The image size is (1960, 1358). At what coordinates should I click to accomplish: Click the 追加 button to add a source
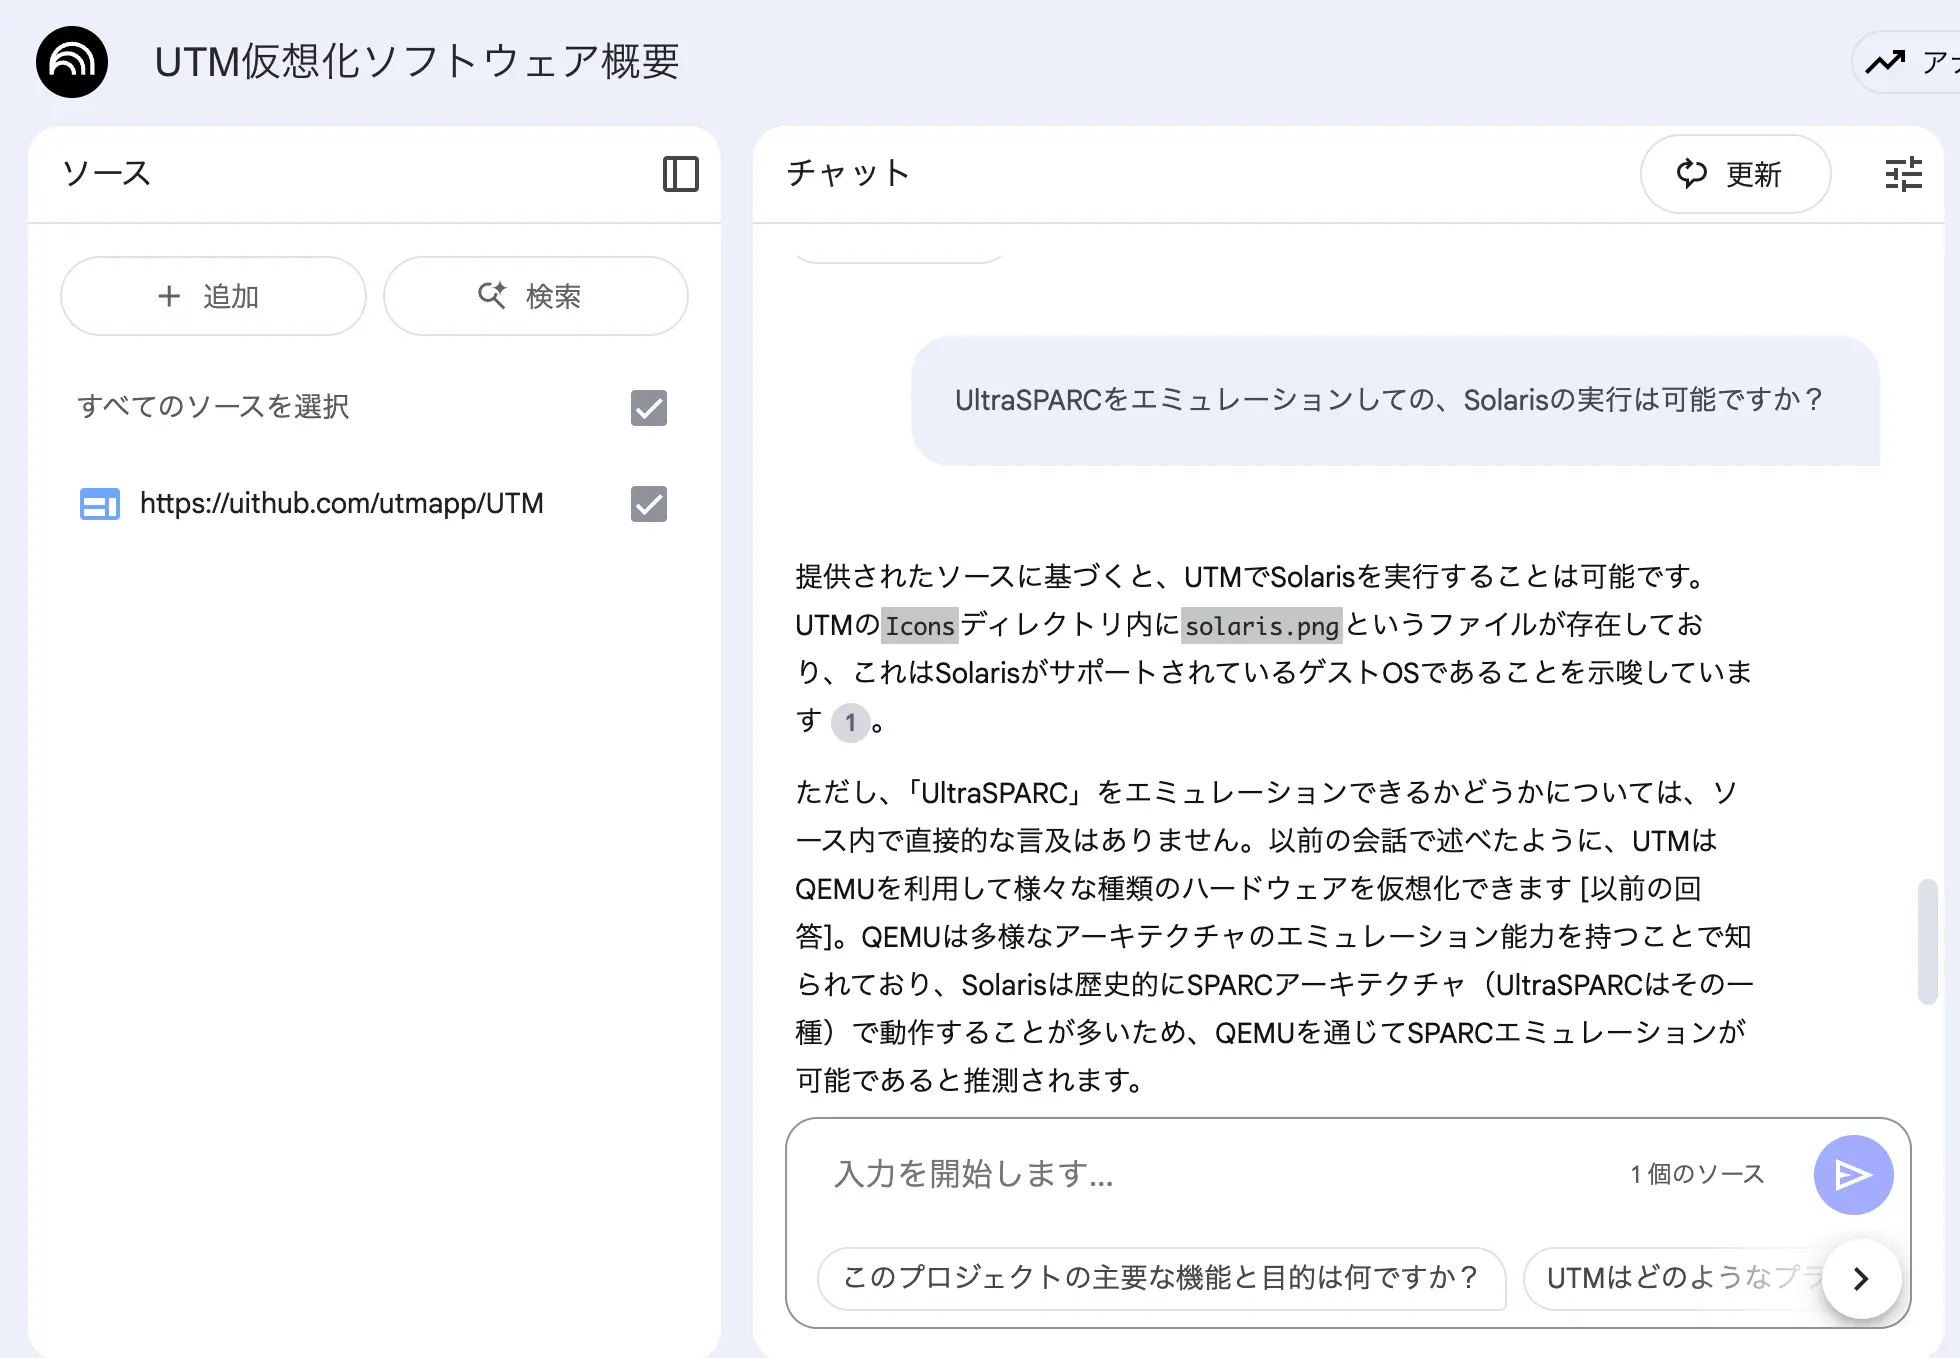pos(213,296)
